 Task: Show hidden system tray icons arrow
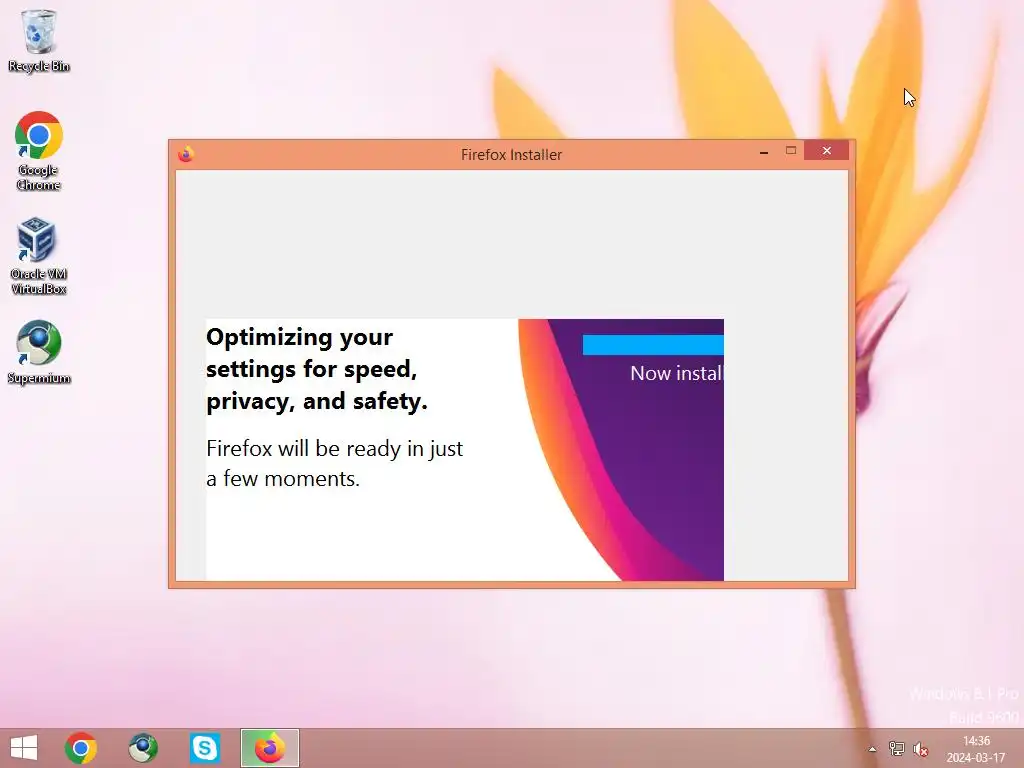[872, 749]
